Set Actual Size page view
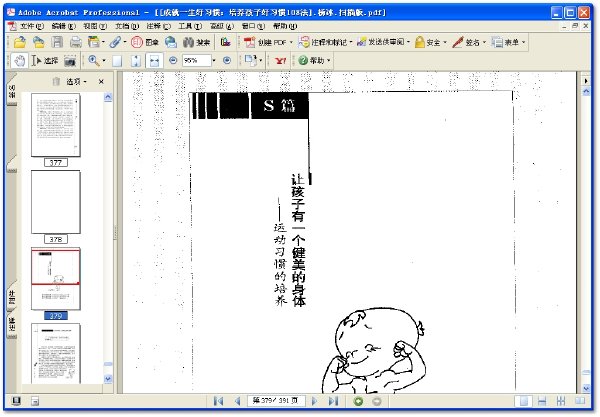Image resolution: width=600 pixels, height=417 pixels. click(x=117, y=61)
